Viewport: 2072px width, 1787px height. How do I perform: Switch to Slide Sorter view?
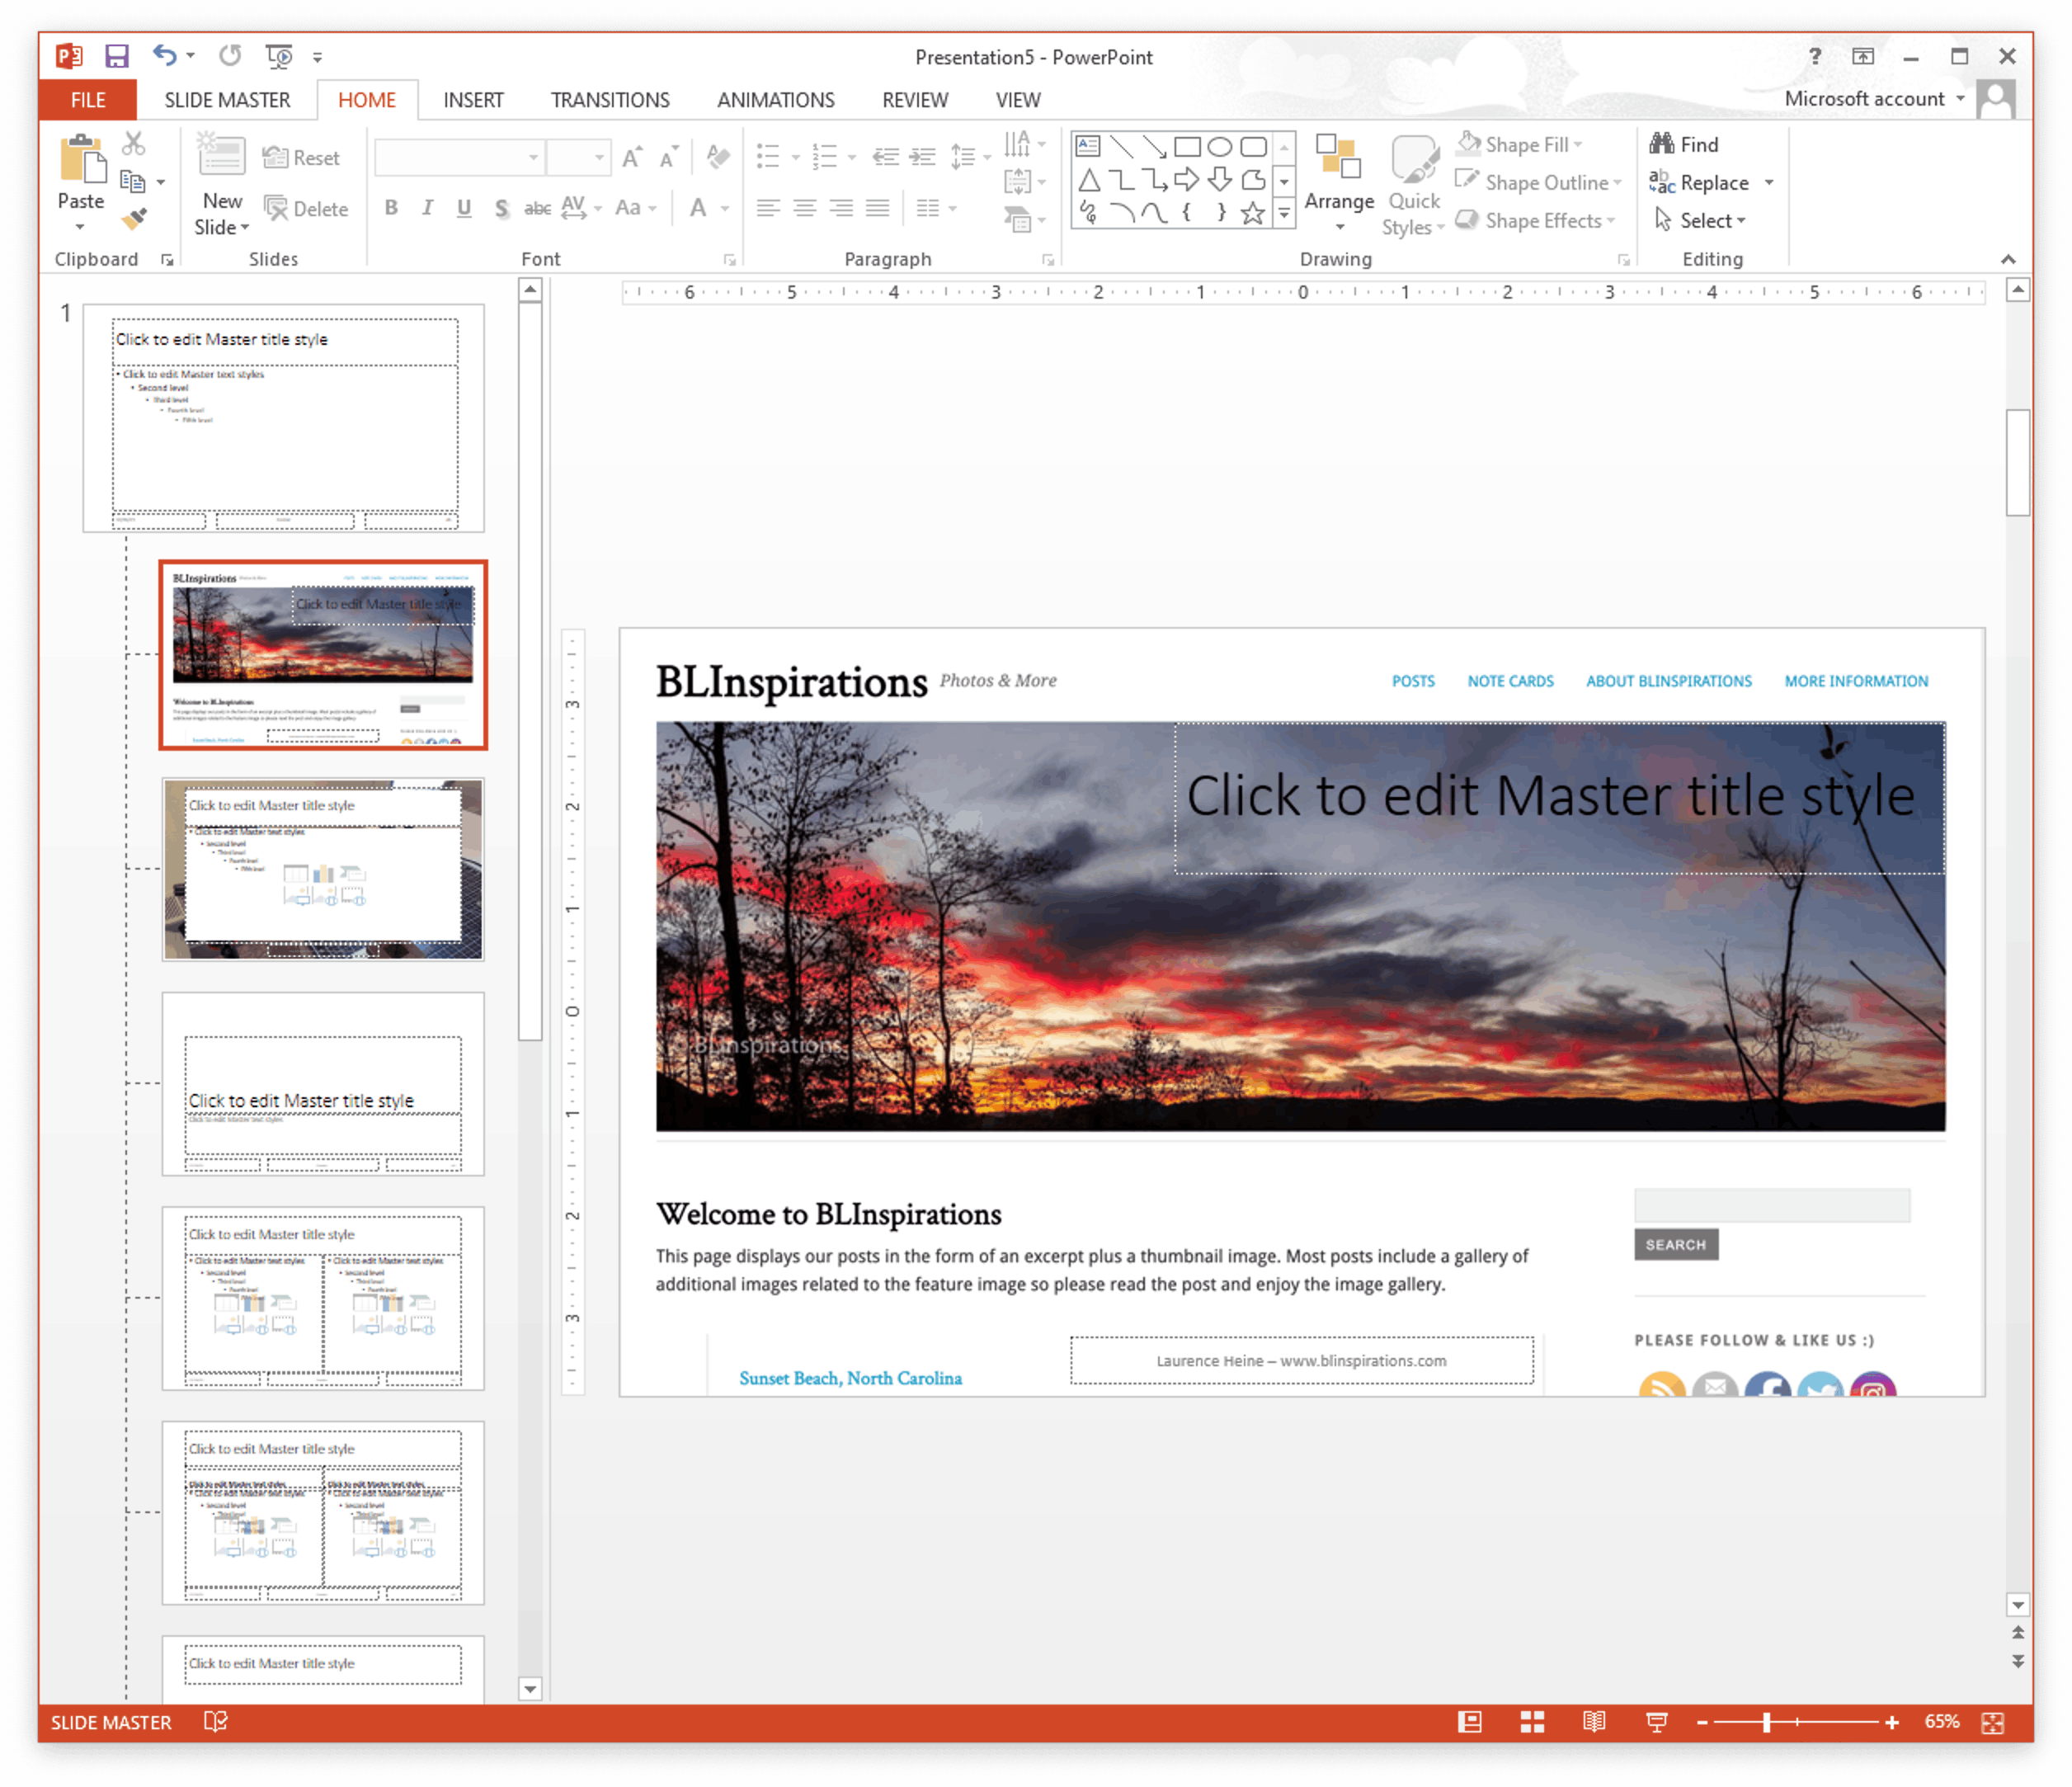(1532, 1721)
